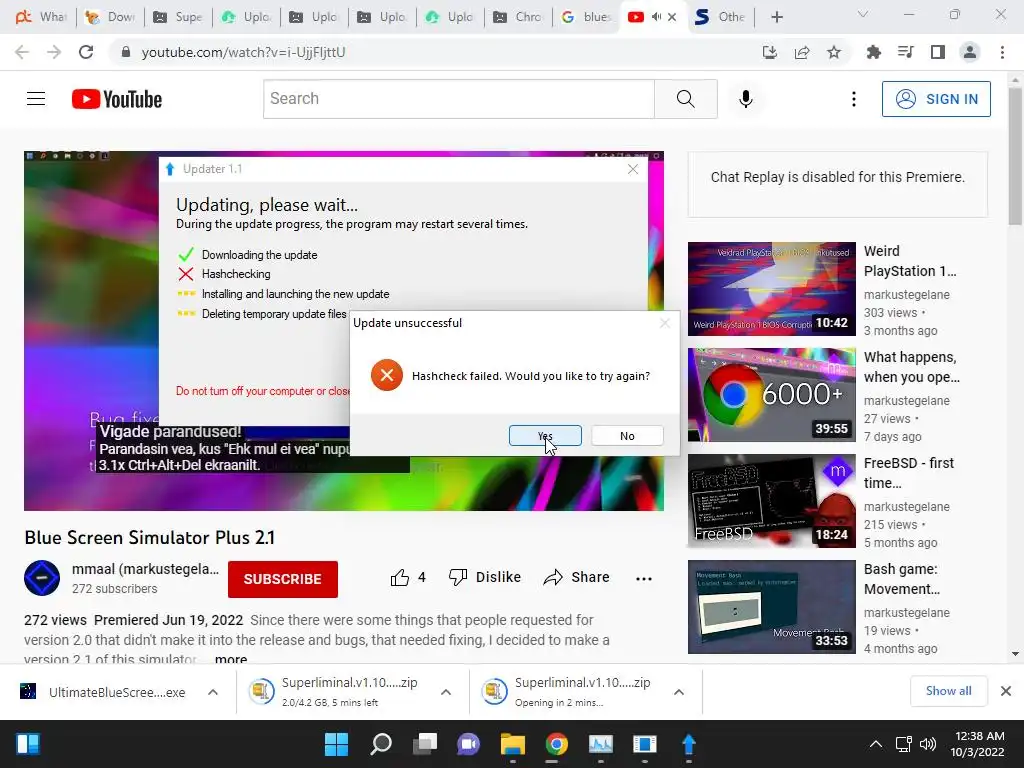The image size is (1024, 768).
Task: Open the Chrome profile avatar
Action: pos(970,52)
